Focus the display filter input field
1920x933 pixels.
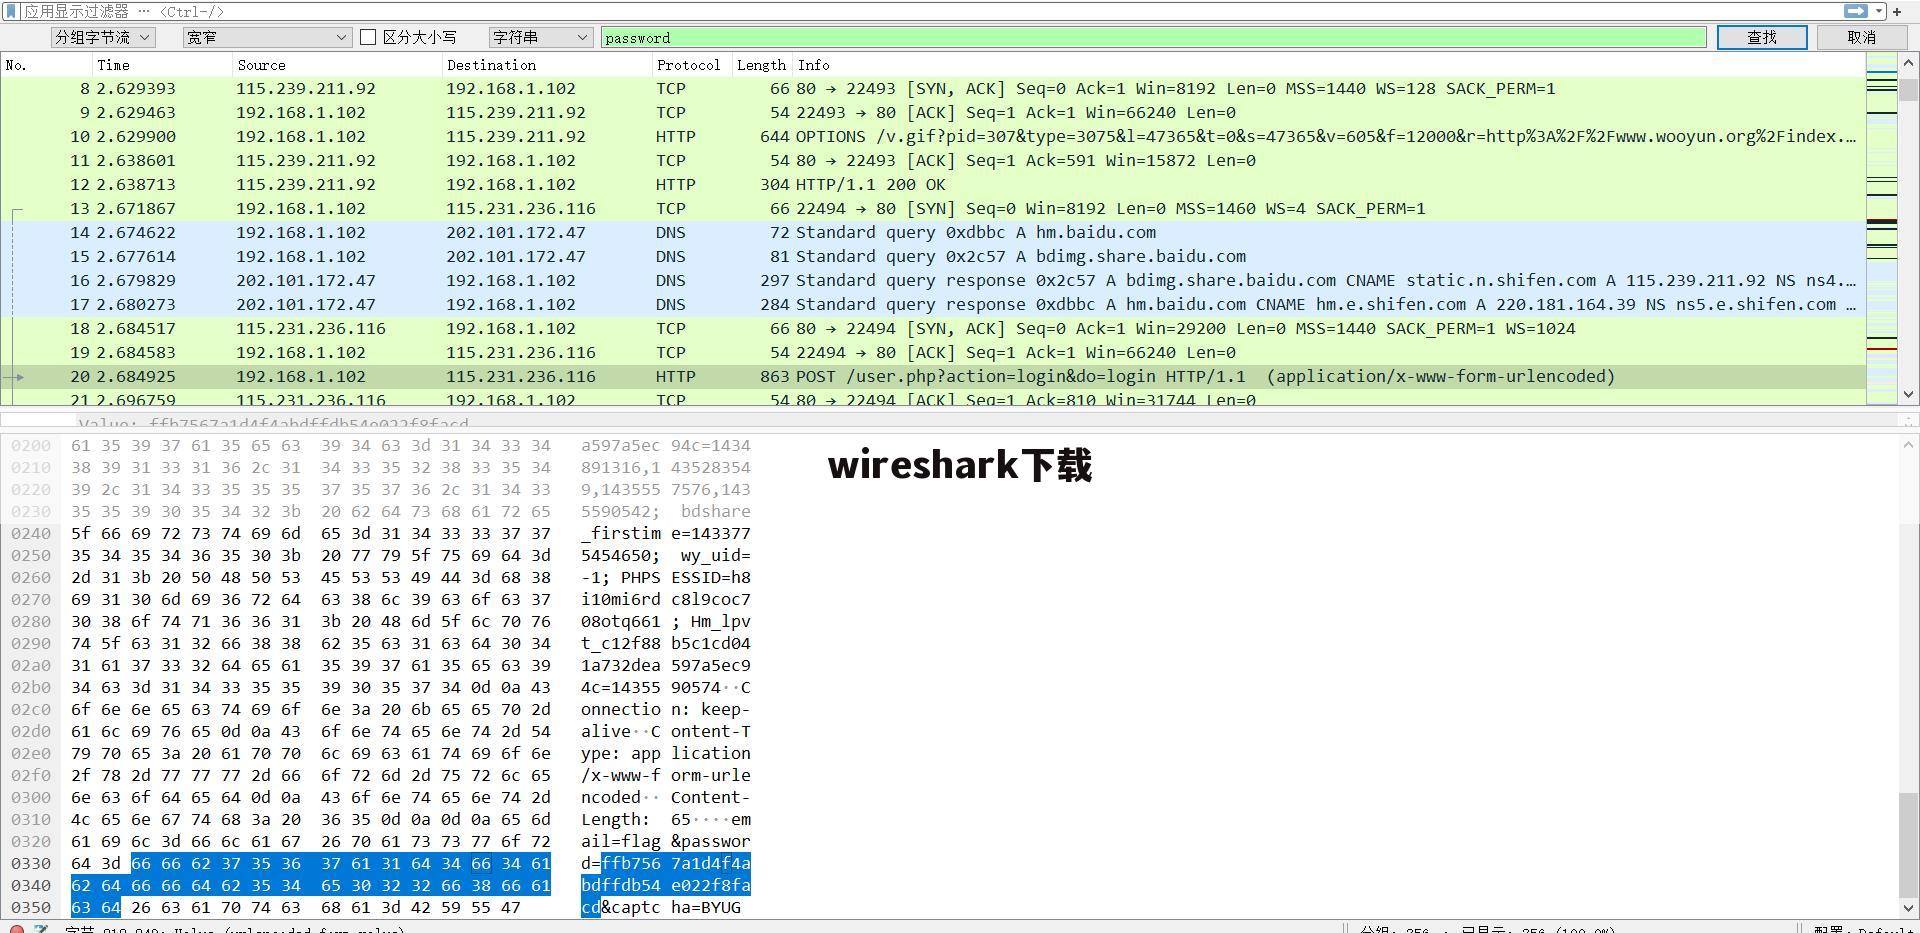tap(930, 11)
